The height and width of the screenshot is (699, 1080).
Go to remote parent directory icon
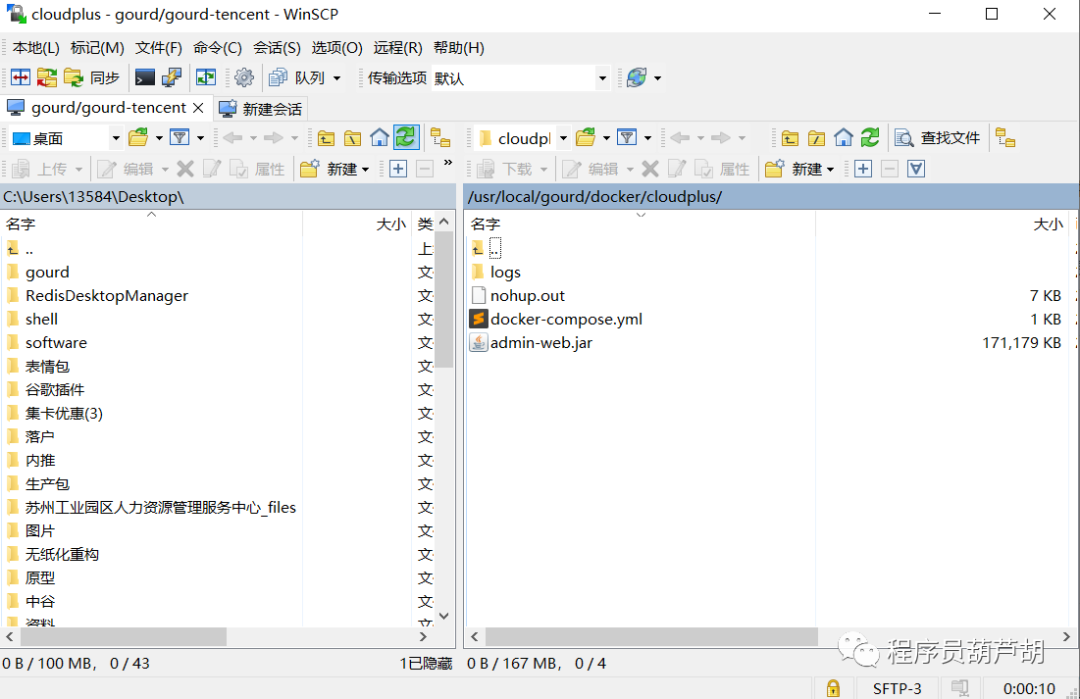[789, 138]
